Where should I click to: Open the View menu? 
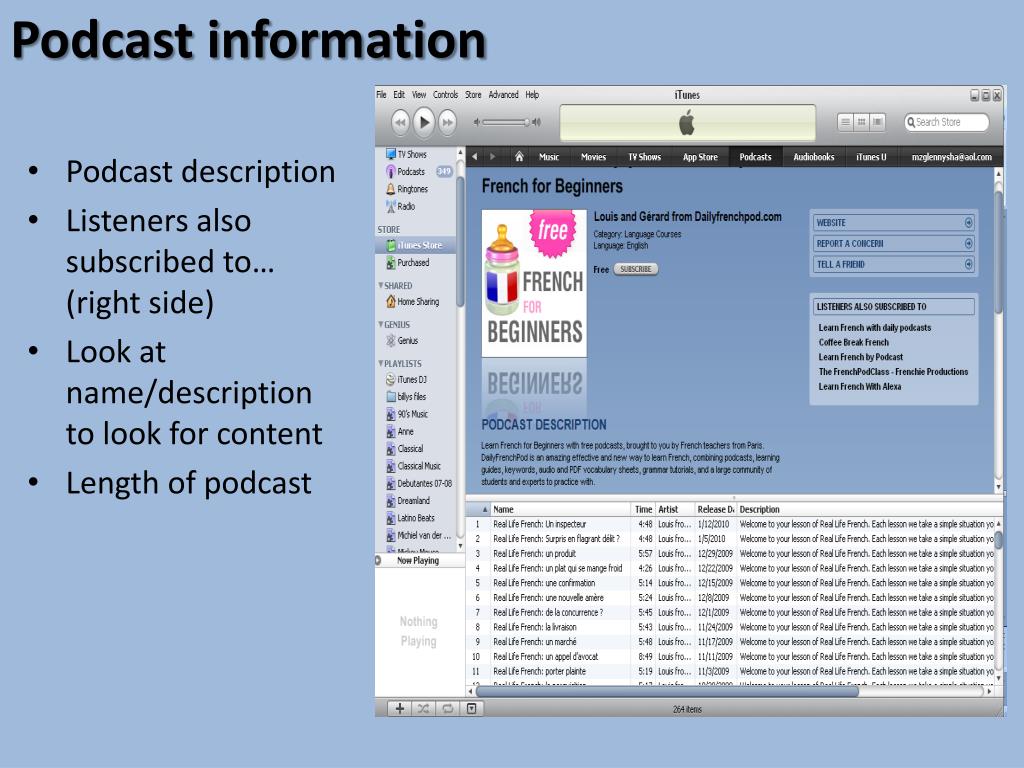point(419,95)
